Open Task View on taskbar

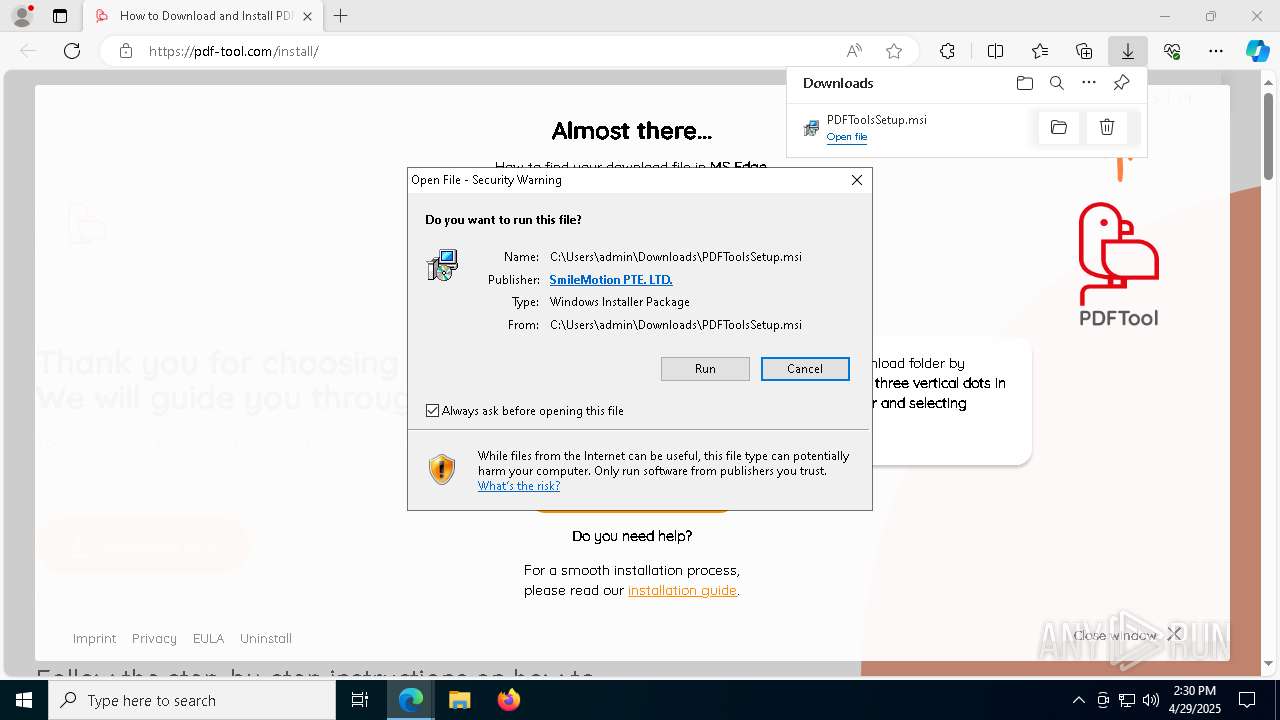coord(360,700)
